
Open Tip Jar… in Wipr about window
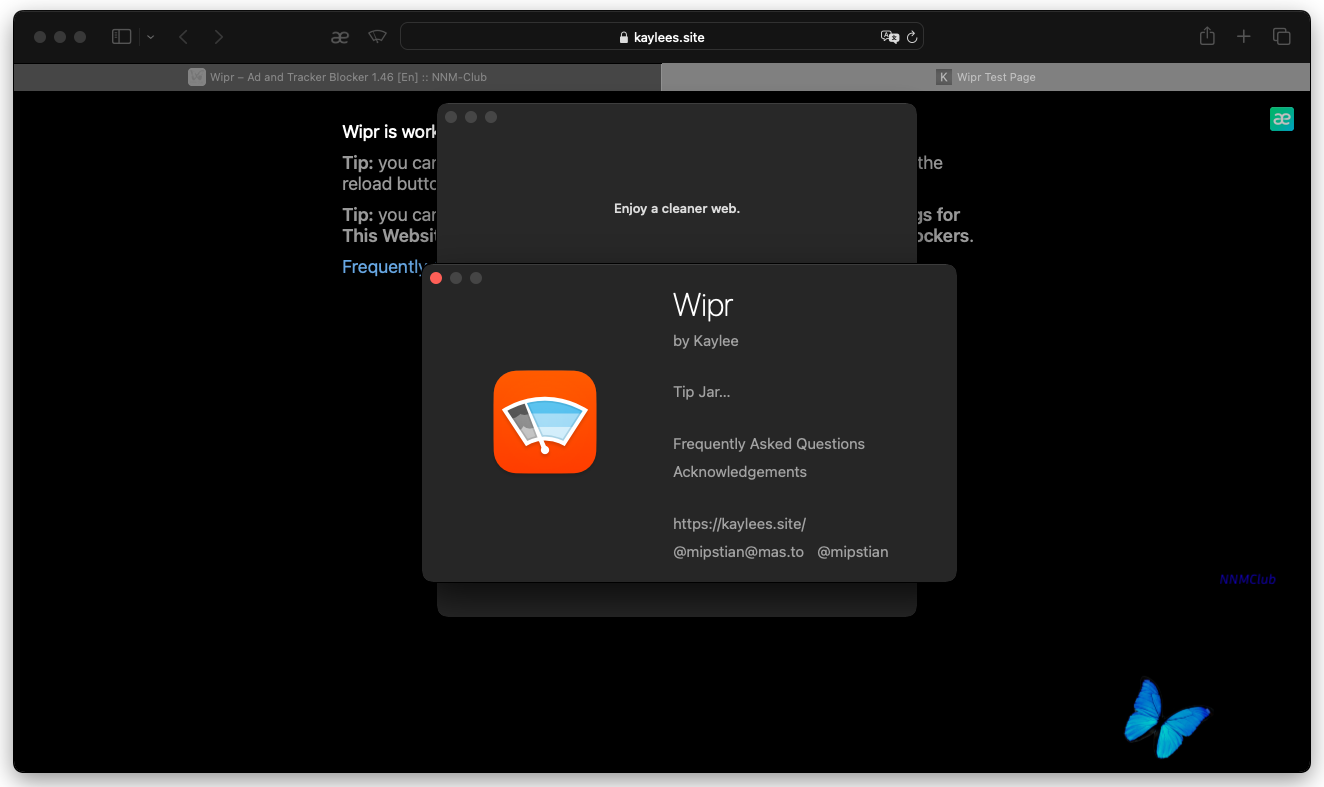(x=702, y=392)
